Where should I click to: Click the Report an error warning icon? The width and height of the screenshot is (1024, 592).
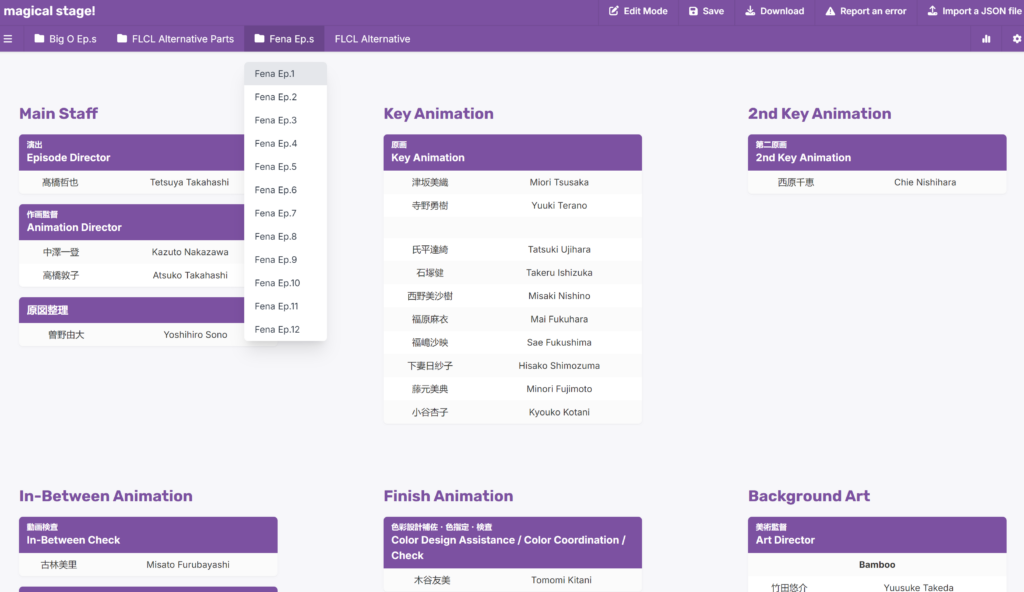point(830,11)
